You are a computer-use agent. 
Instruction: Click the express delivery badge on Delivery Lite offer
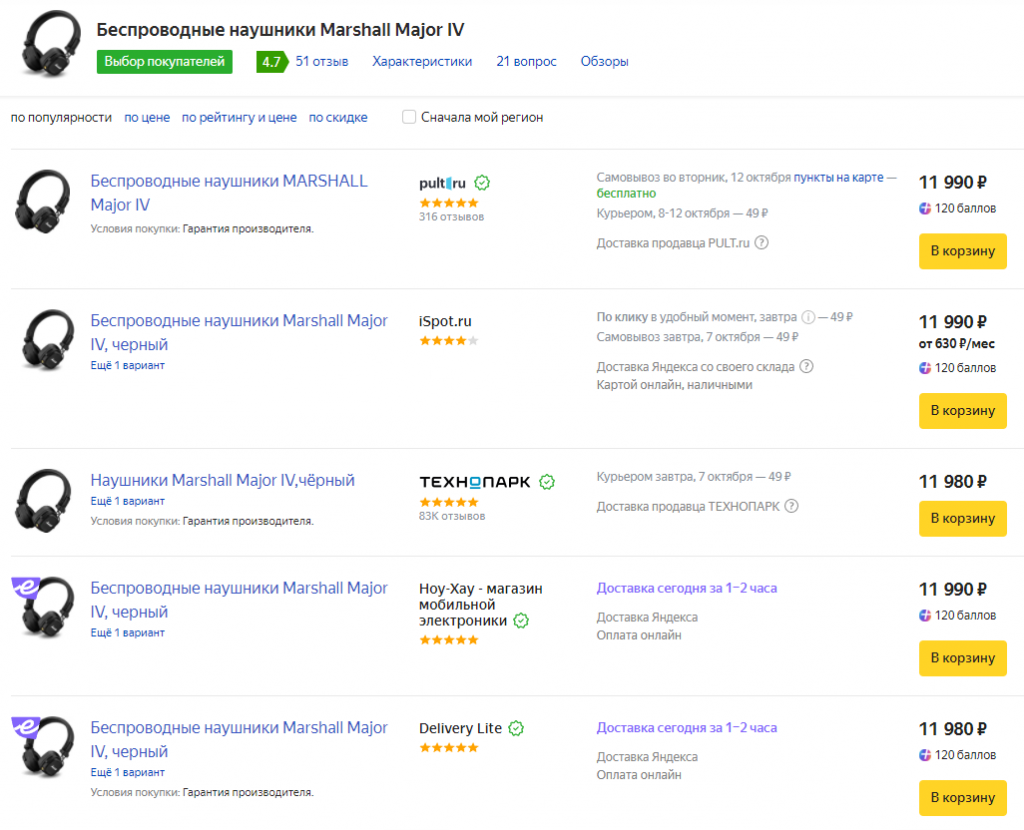pyautogui.click(x=25, y=726)
